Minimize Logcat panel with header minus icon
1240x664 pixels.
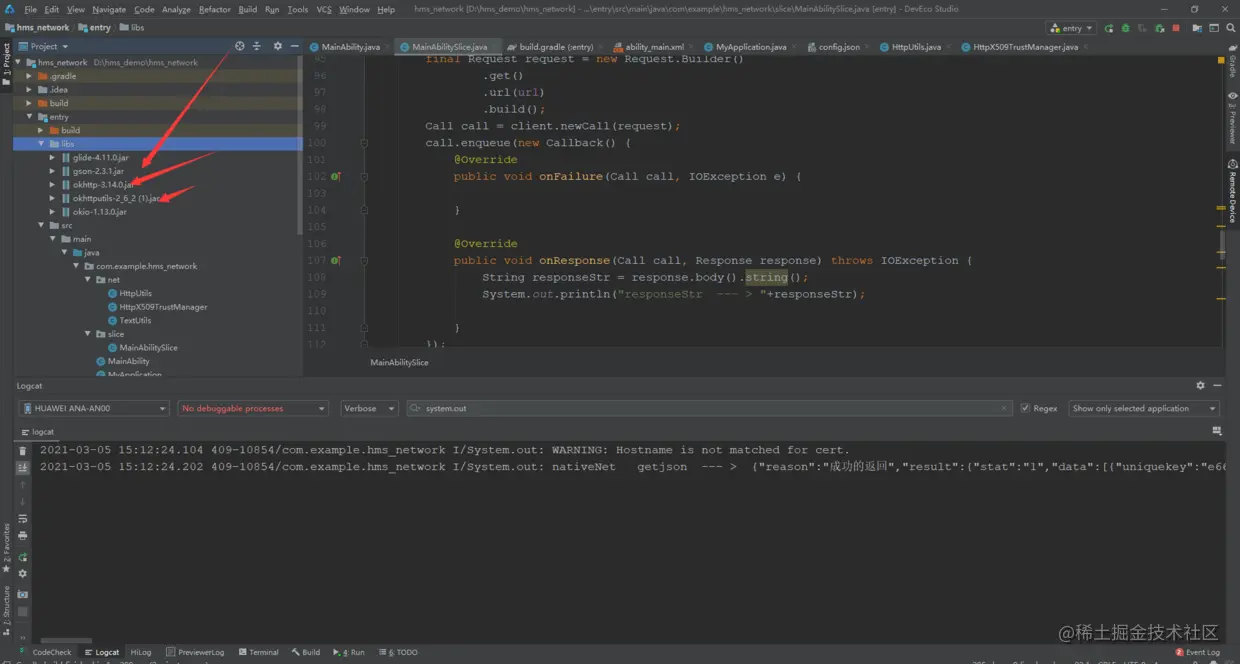[1216, 385]
